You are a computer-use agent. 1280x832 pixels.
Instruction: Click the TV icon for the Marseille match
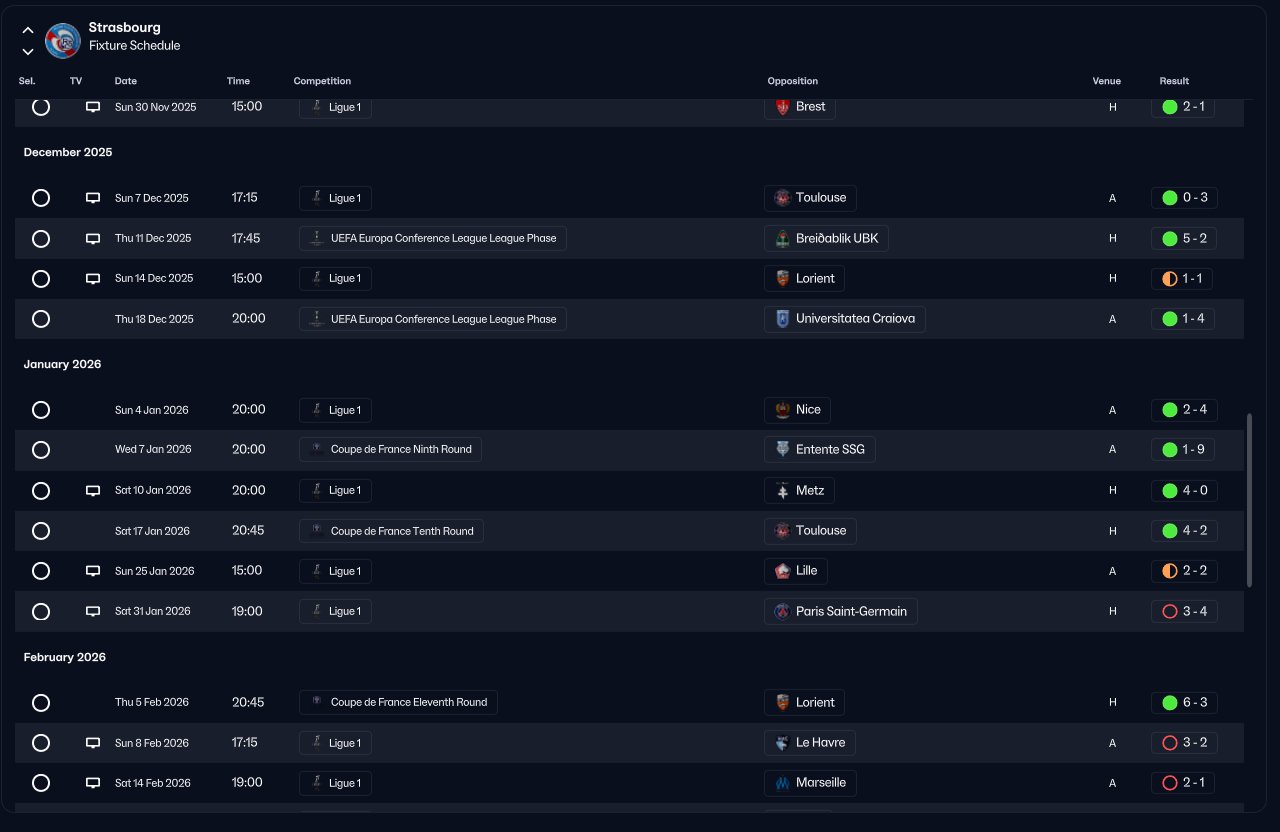[93, 783]
